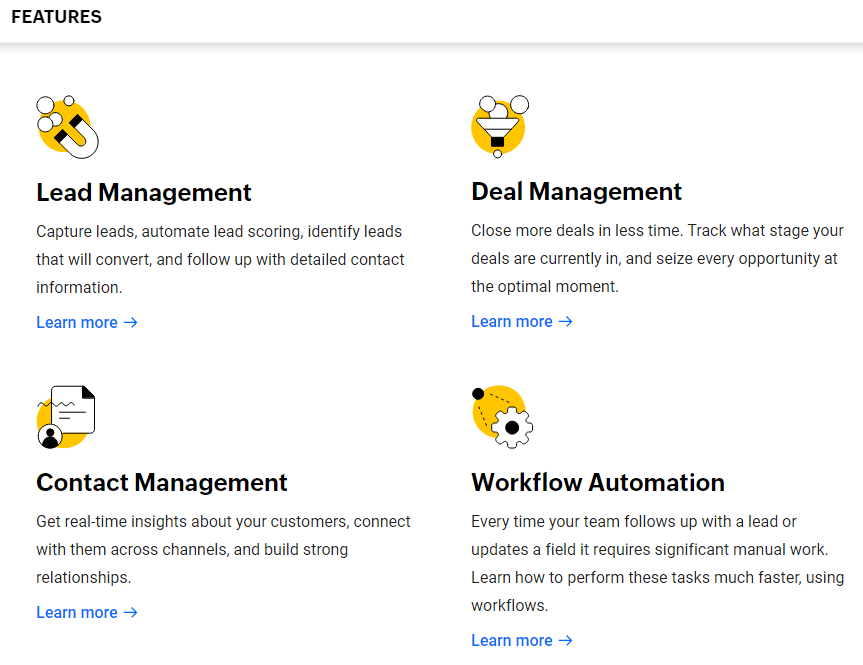The height and width of the screenshot is (665, 863).
Task: Click the arrow after Workflow Automation's Learn more
Action: coord(566,641)
